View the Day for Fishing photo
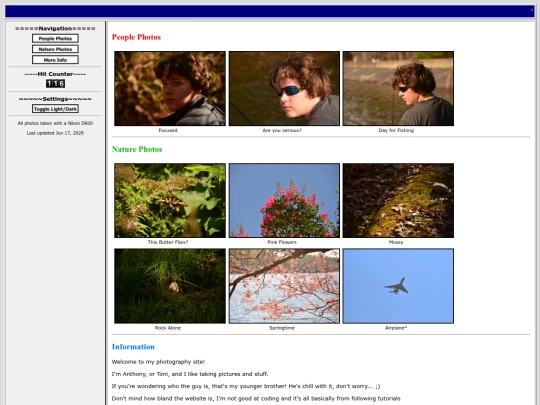The image size is (540, 405). tap(398, 89)
